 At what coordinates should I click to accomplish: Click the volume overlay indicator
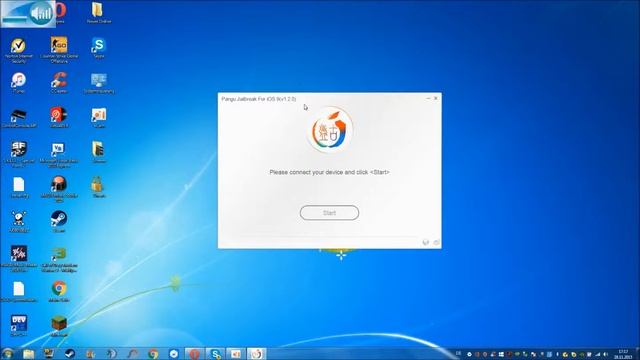pos(29,14)
